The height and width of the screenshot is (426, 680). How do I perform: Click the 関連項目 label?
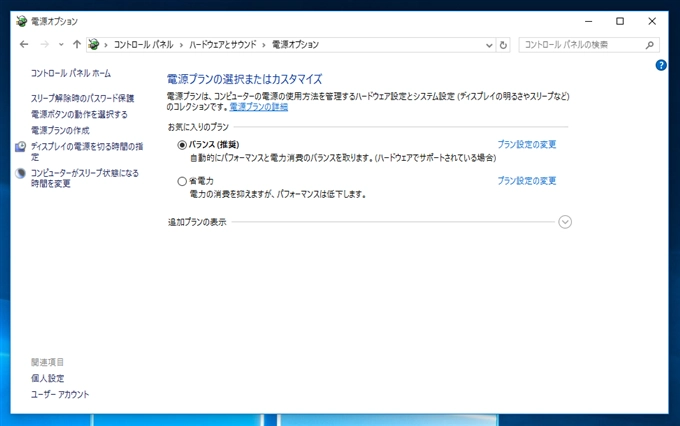tap(47, 362)
